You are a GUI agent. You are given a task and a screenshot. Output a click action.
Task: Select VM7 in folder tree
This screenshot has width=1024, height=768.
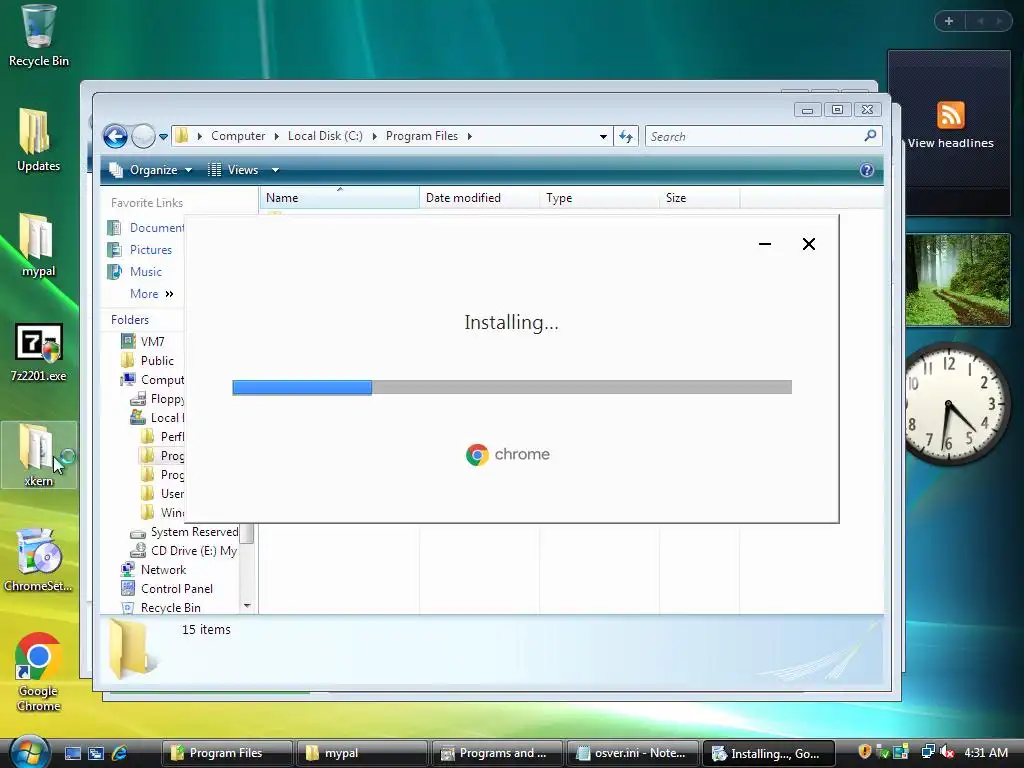click(144, 341)
